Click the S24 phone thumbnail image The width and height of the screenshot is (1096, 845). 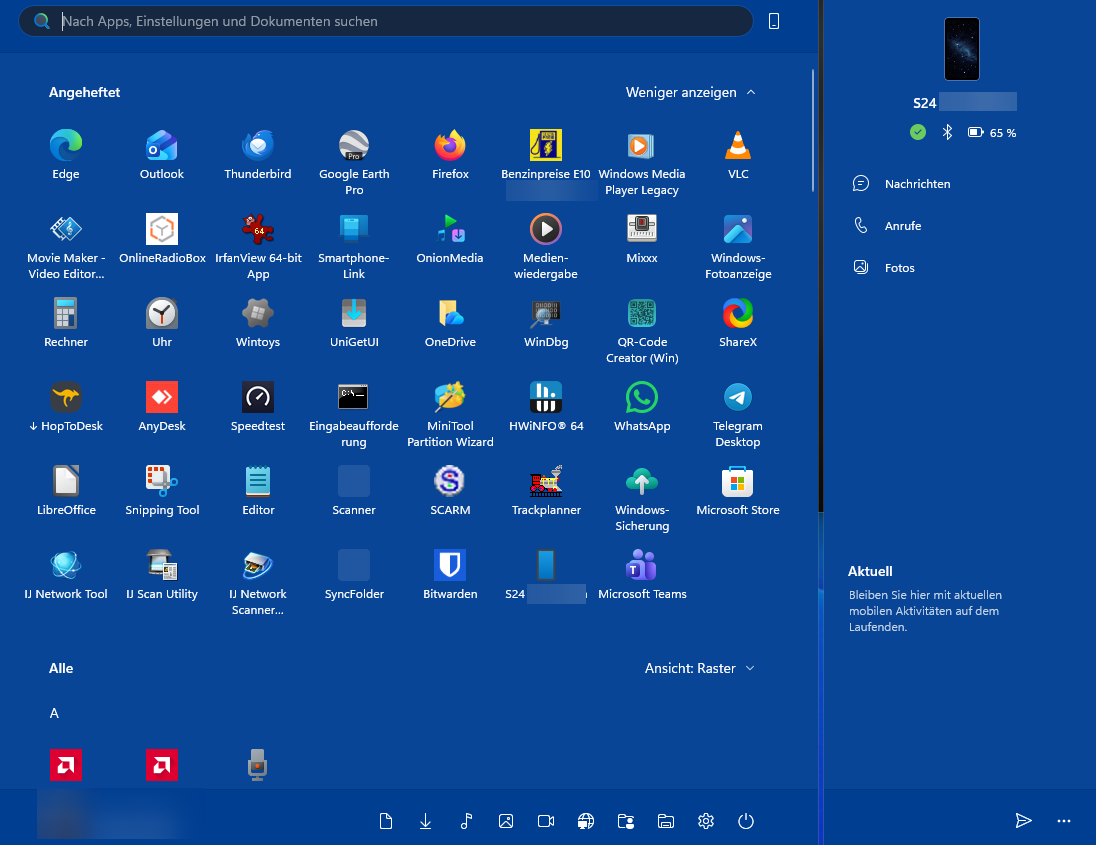(x=961, y=49)
